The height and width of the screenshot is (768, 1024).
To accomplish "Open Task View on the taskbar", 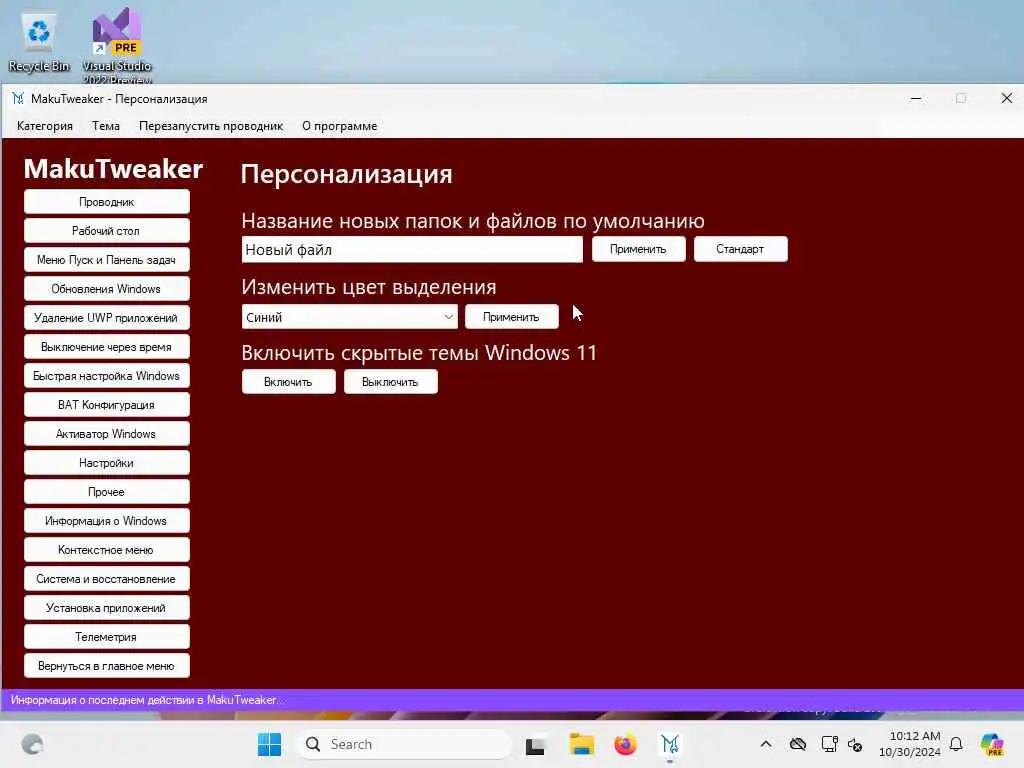I will click(535, 744).
